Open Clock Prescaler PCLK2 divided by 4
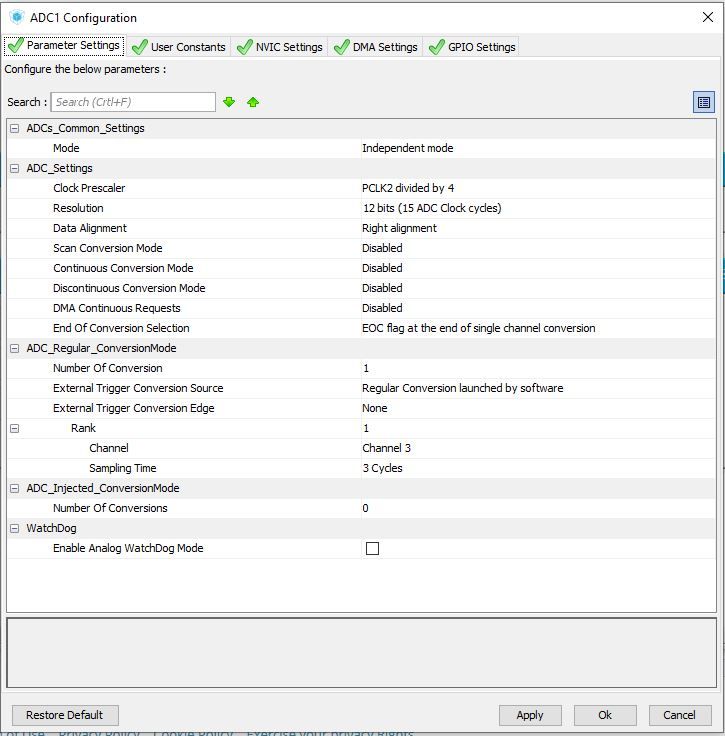Image resolution: width=725 pixels, height=736 pixels. (408, 188)
